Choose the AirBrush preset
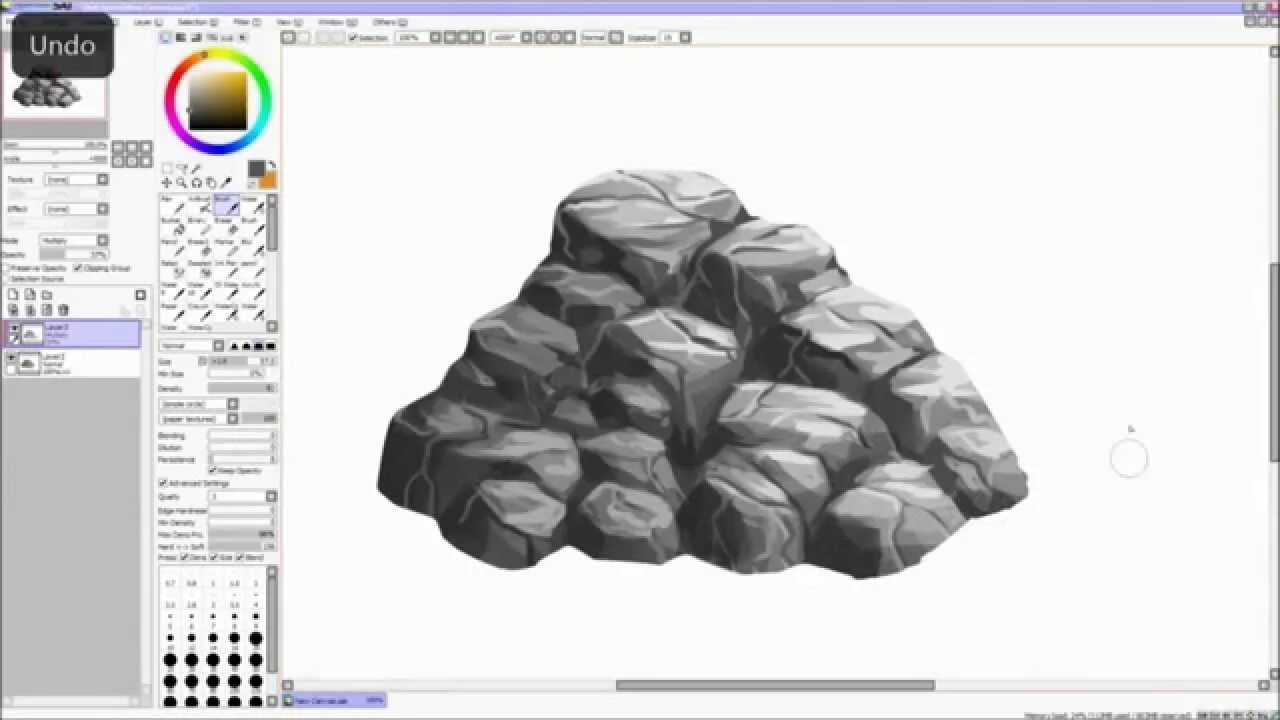 click(198, 205)
